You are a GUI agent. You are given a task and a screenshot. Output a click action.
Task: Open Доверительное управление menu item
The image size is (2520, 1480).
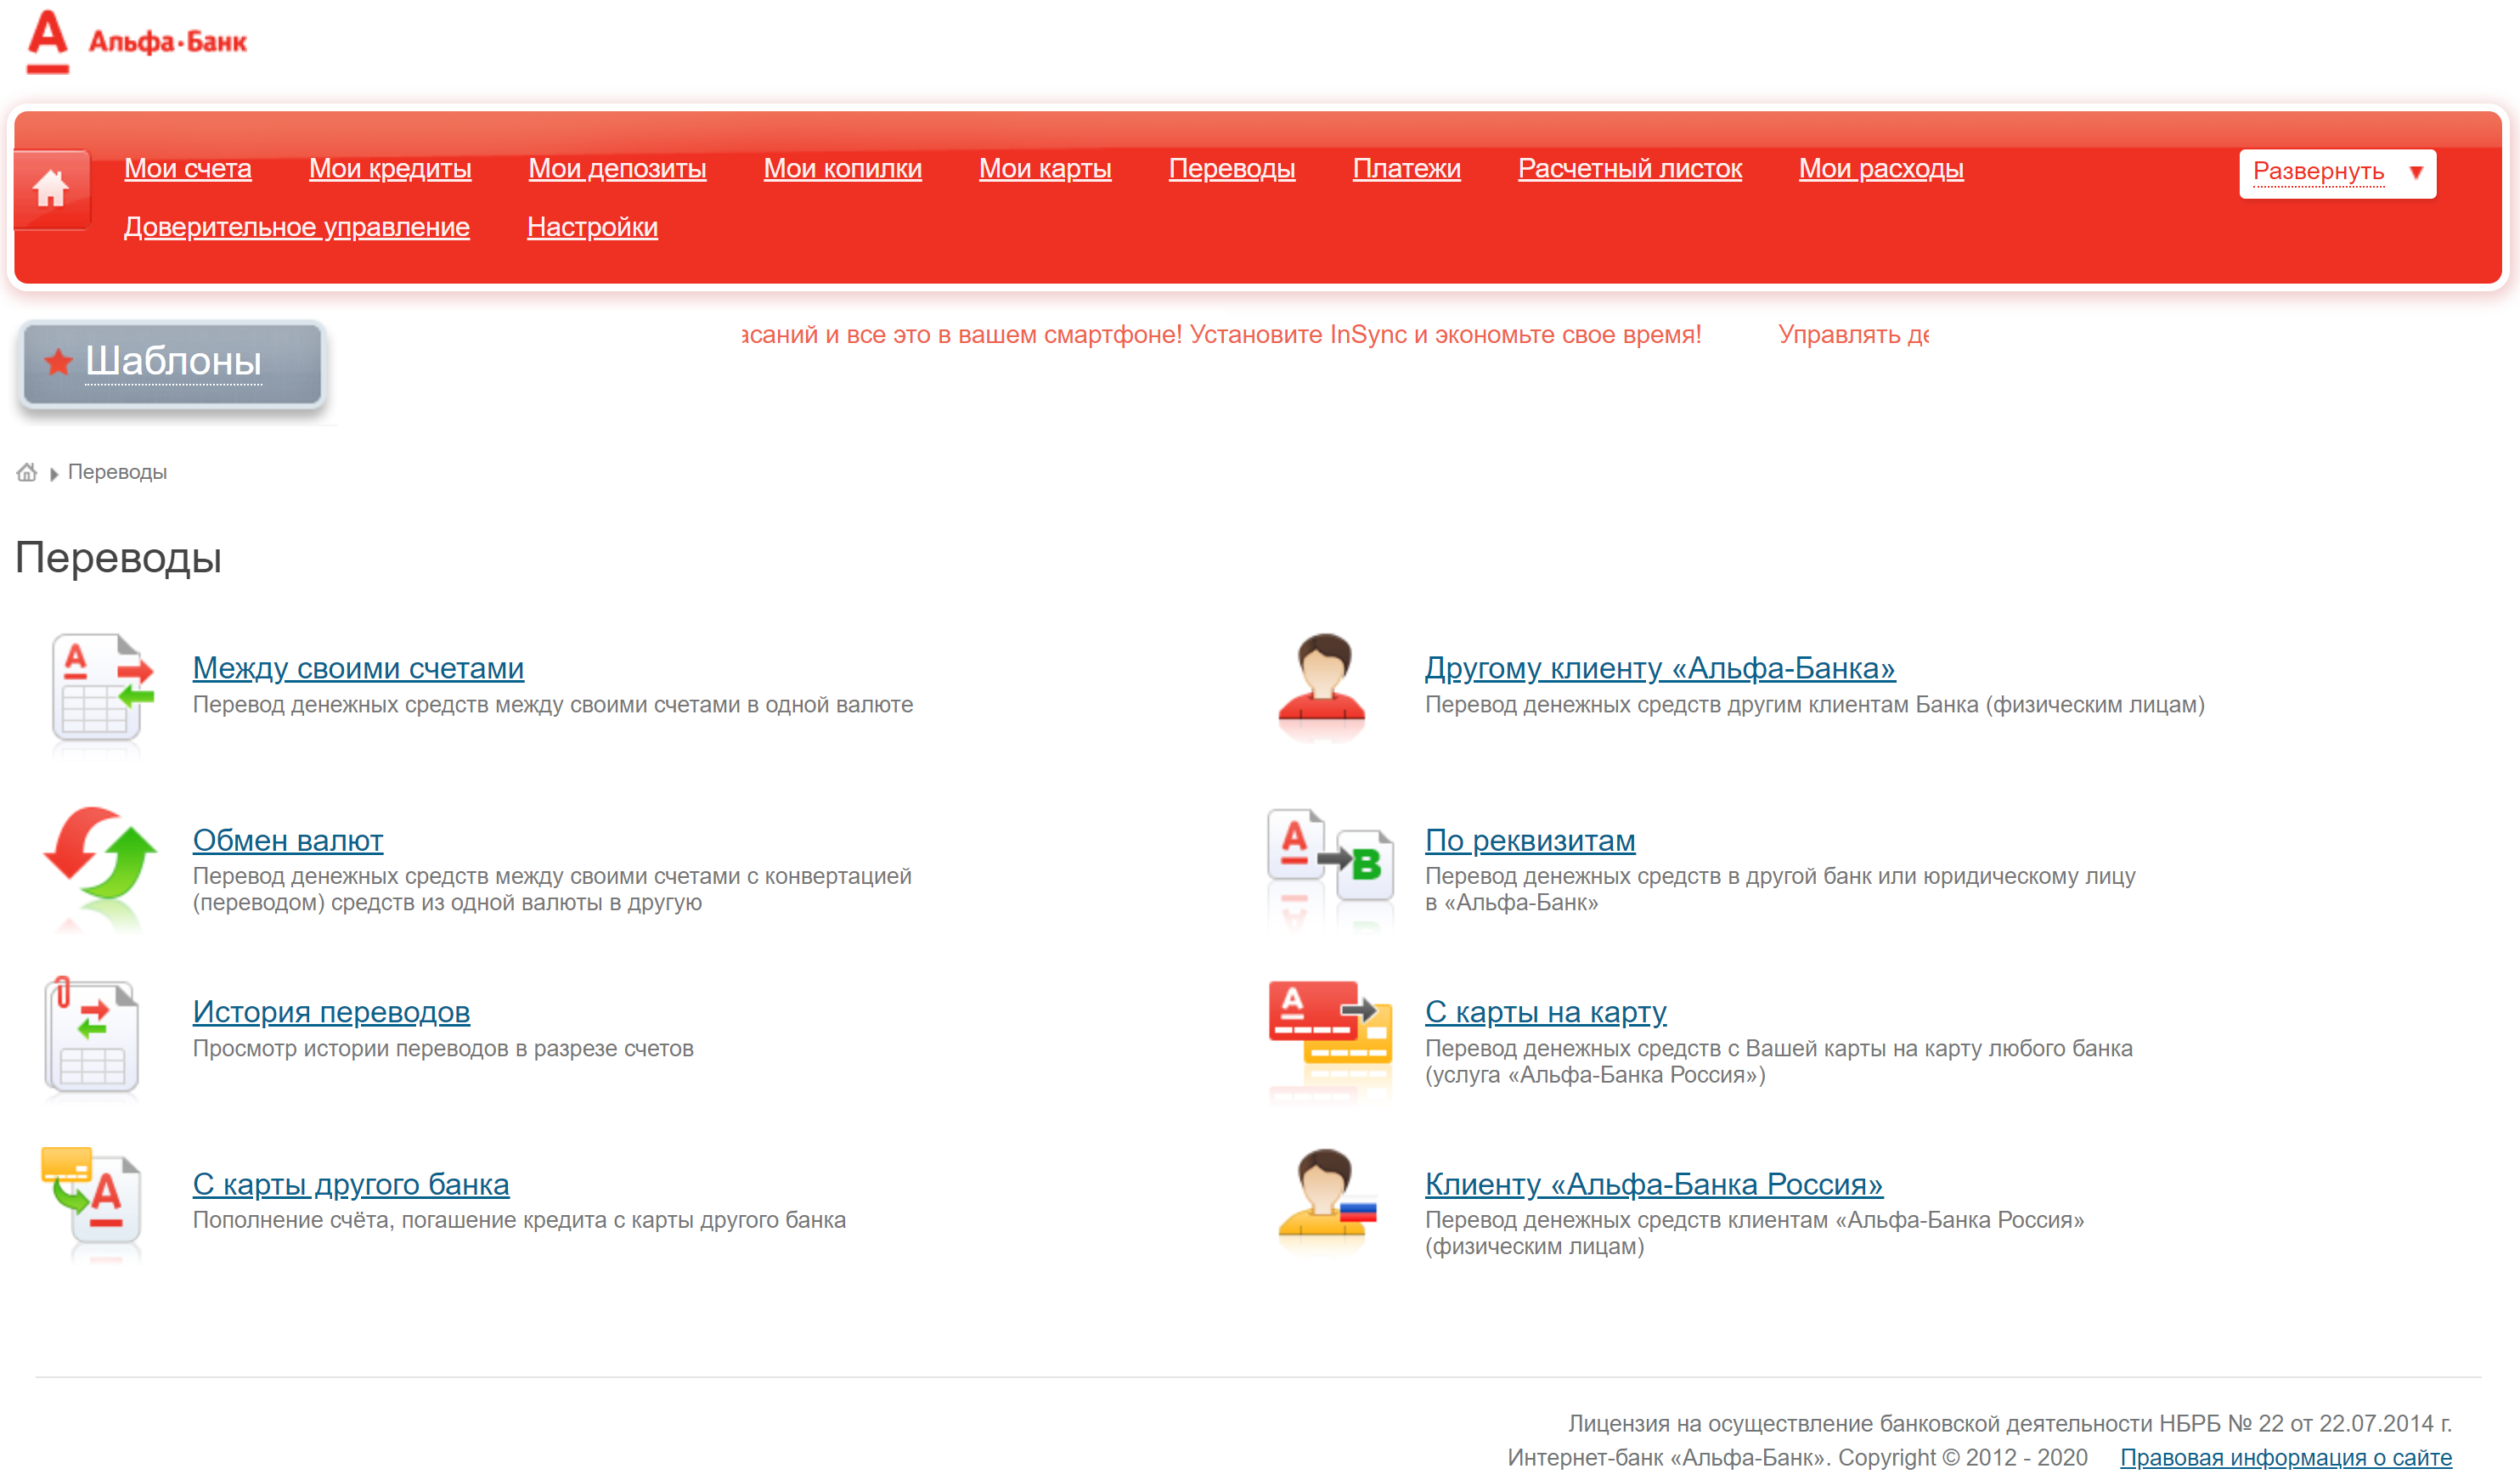point(297,227)
